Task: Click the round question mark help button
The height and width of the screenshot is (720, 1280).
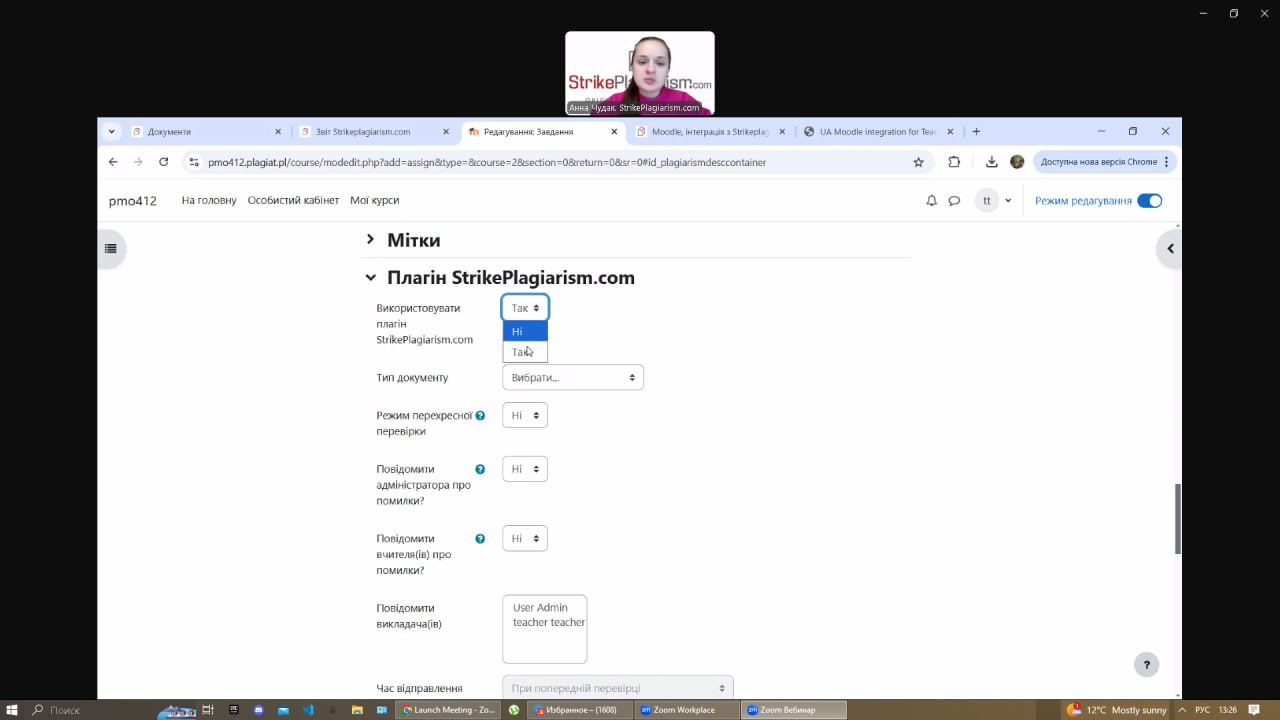Action: (x=1146, y=664)
